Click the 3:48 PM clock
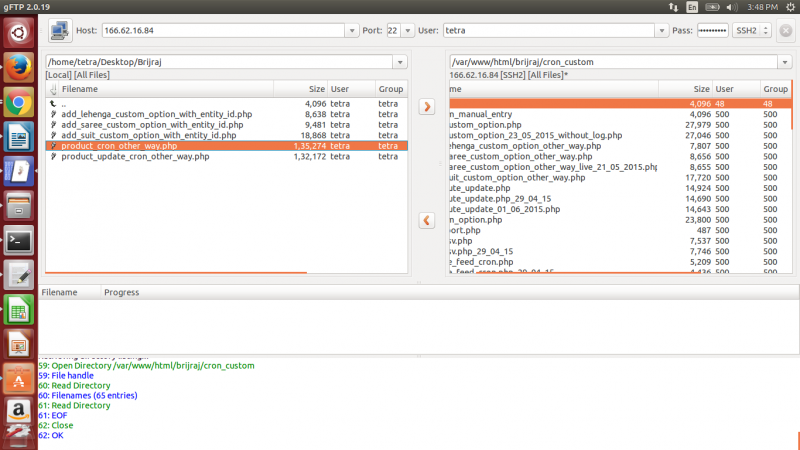 tap(762, 7)
